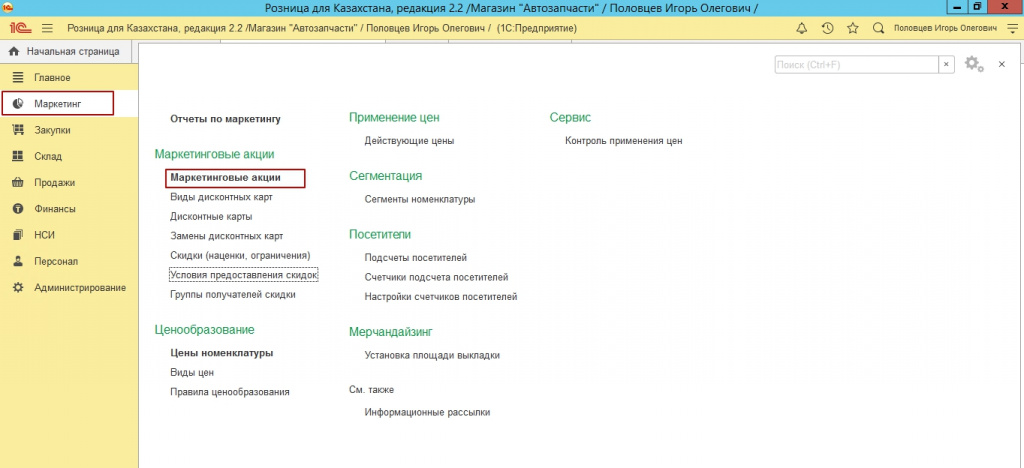Open the hamburger functions menu

tap(47, 29)
